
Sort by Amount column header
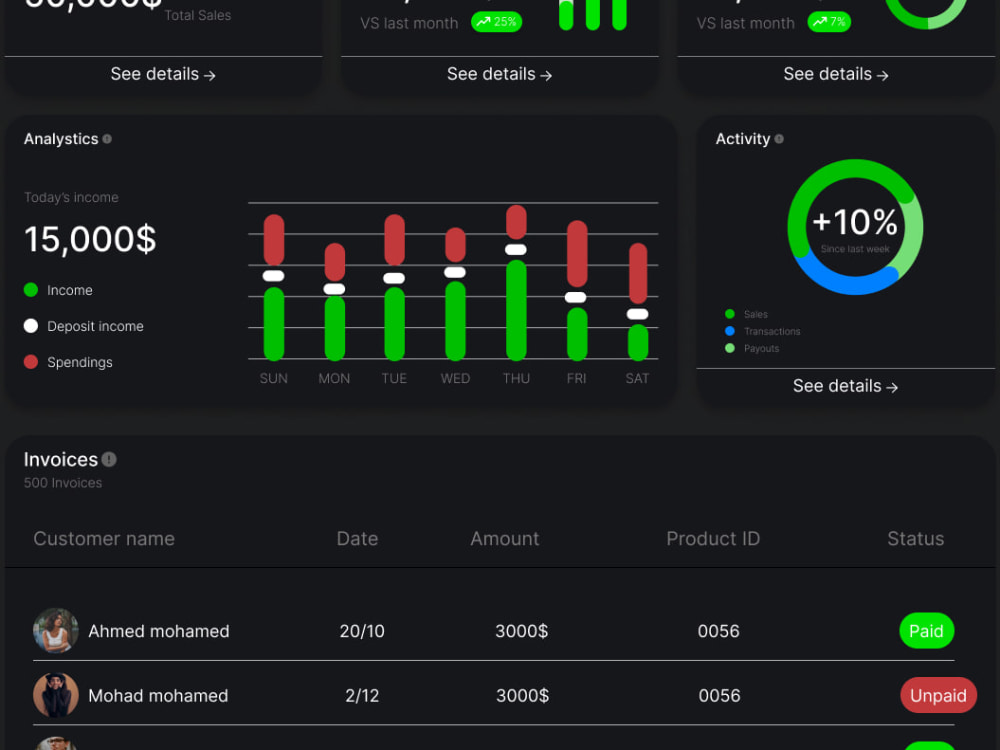(x=505, y=539)
